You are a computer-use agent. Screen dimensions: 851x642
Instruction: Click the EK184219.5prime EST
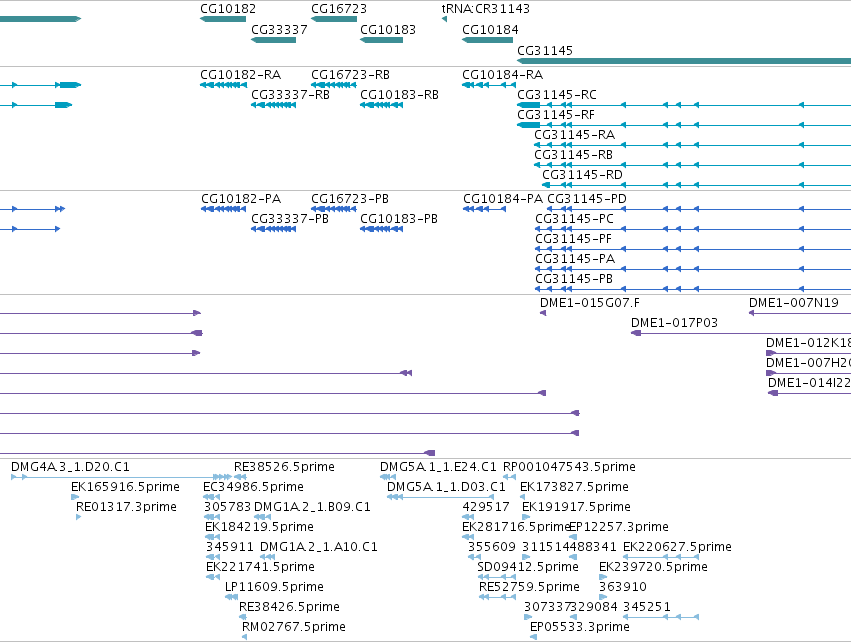(212, 537)
